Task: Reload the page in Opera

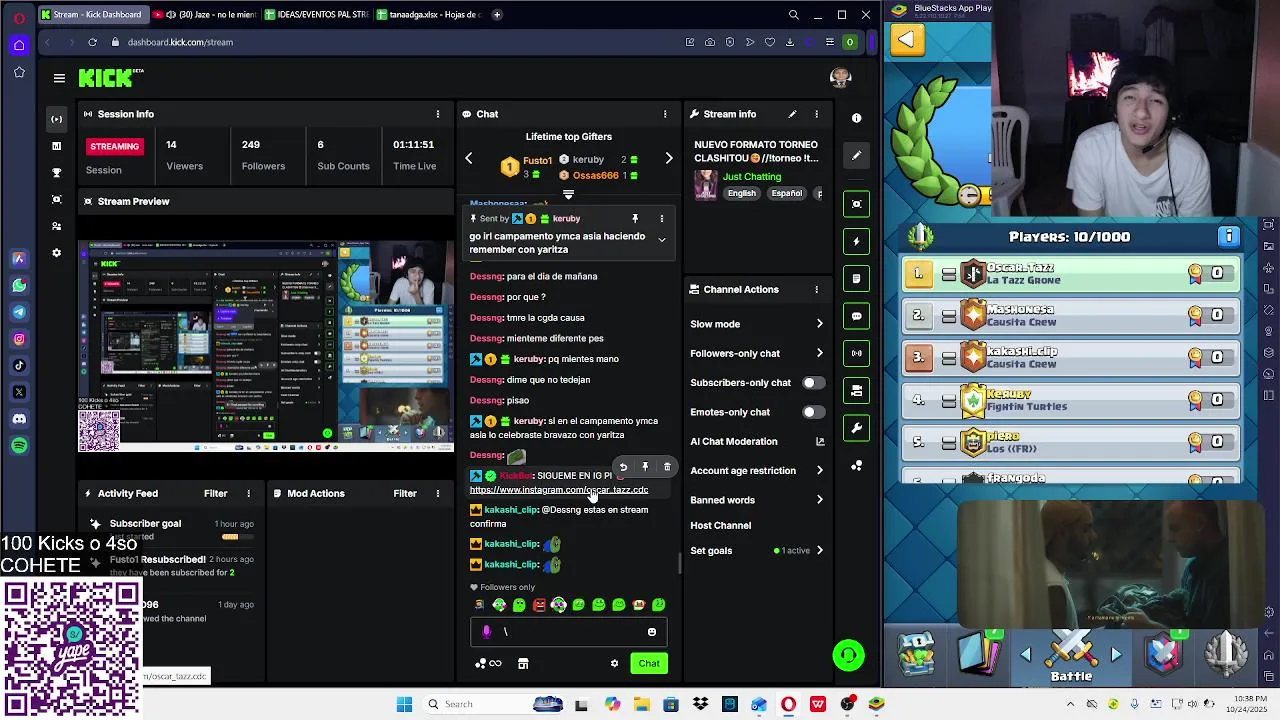Action: click(92, 42)
